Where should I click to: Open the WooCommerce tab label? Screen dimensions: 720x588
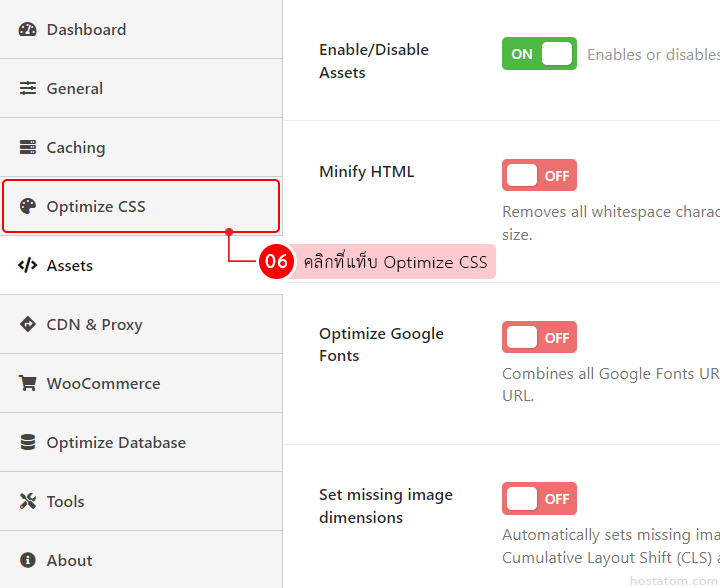[x=103, y=384]
